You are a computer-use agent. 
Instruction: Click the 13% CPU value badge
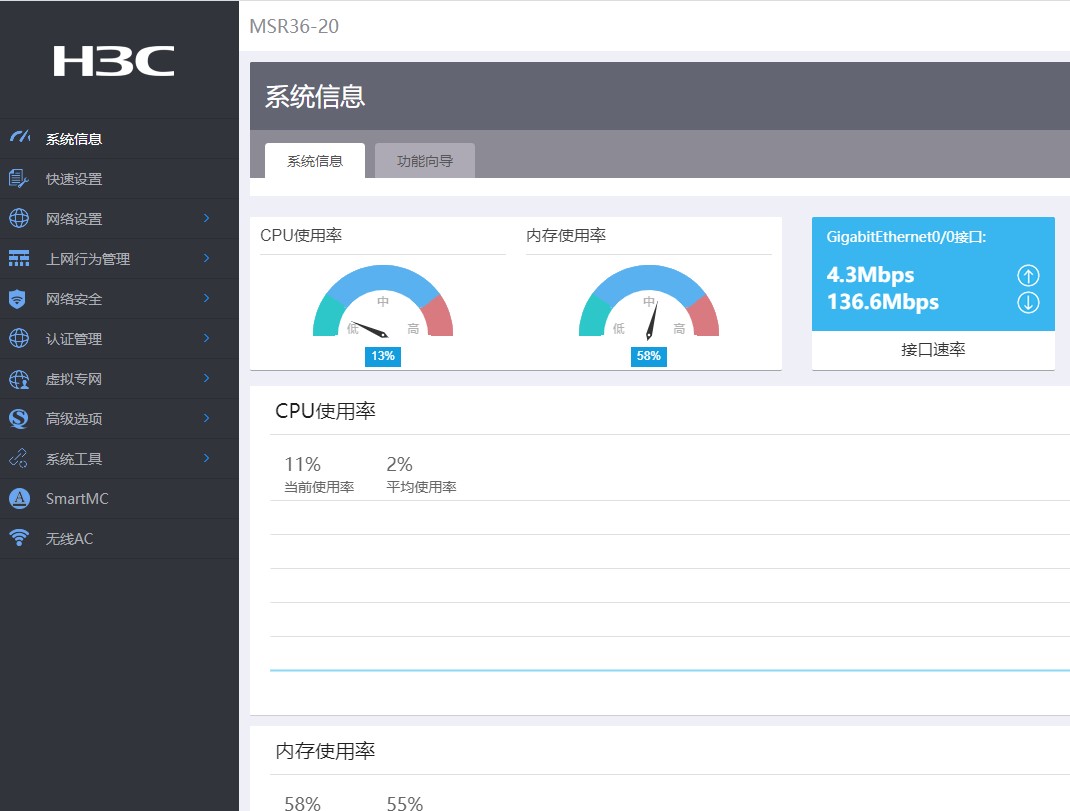[x=383, y=356]
